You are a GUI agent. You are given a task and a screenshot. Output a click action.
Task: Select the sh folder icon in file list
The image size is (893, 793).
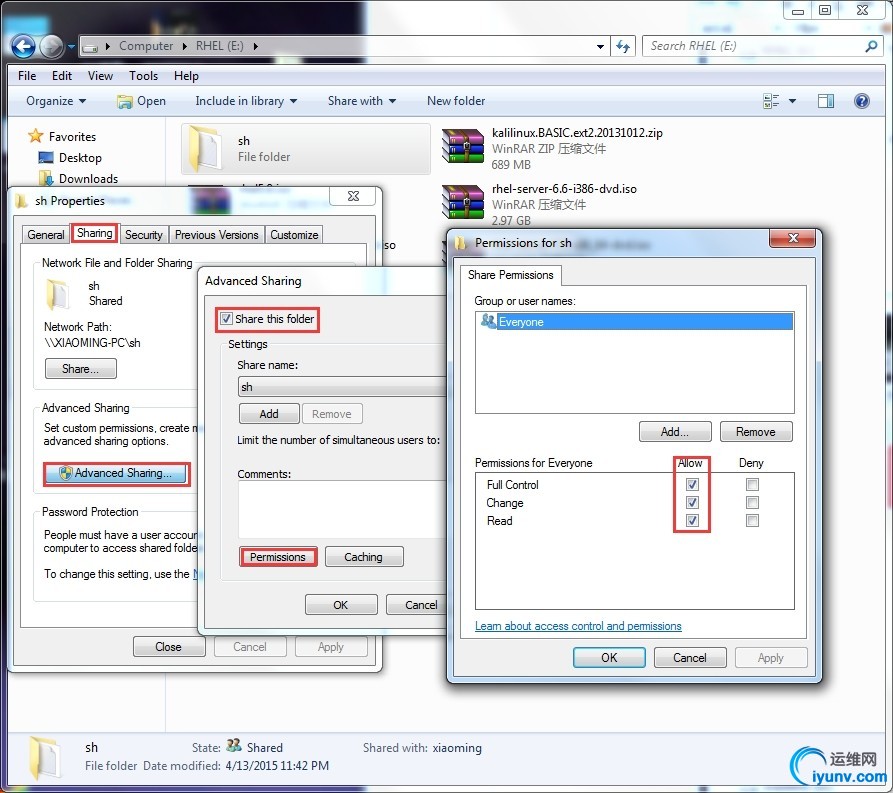(206, 148)
